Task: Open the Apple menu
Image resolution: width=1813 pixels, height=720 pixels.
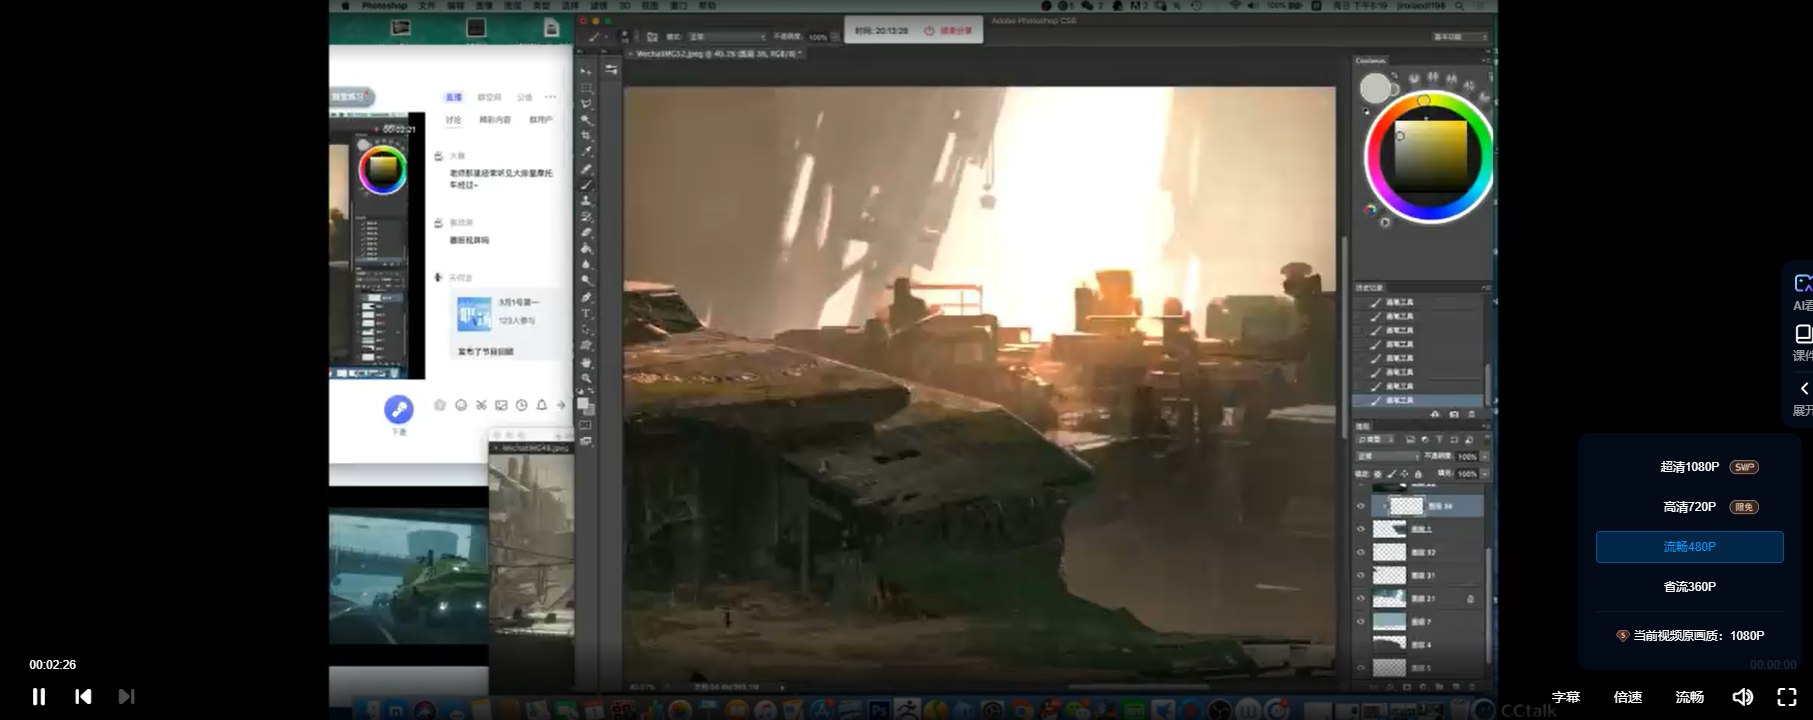Action: [x=345, y=6]
